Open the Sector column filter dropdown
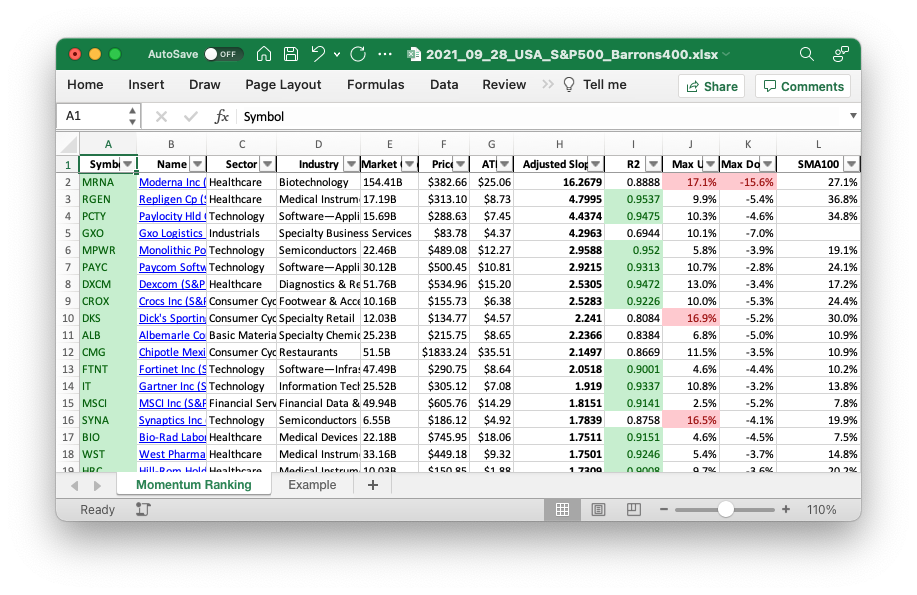 click(x=267, y=164)
